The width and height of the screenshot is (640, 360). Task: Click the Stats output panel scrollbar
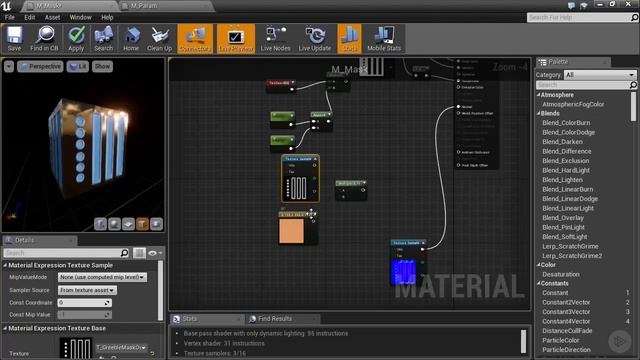[524, 341]
